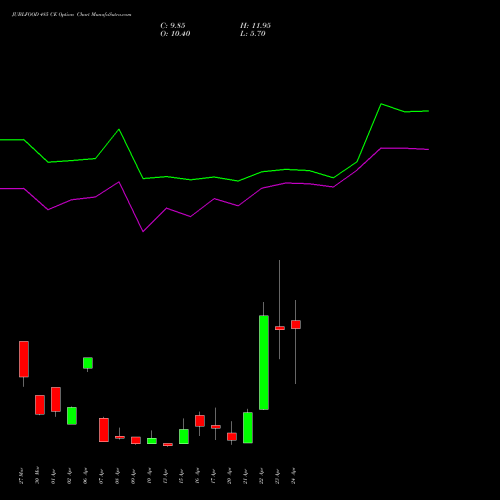Click the tall green candle above 22 Apr
The image size is (500, 500).
click(x=264, y=362)
